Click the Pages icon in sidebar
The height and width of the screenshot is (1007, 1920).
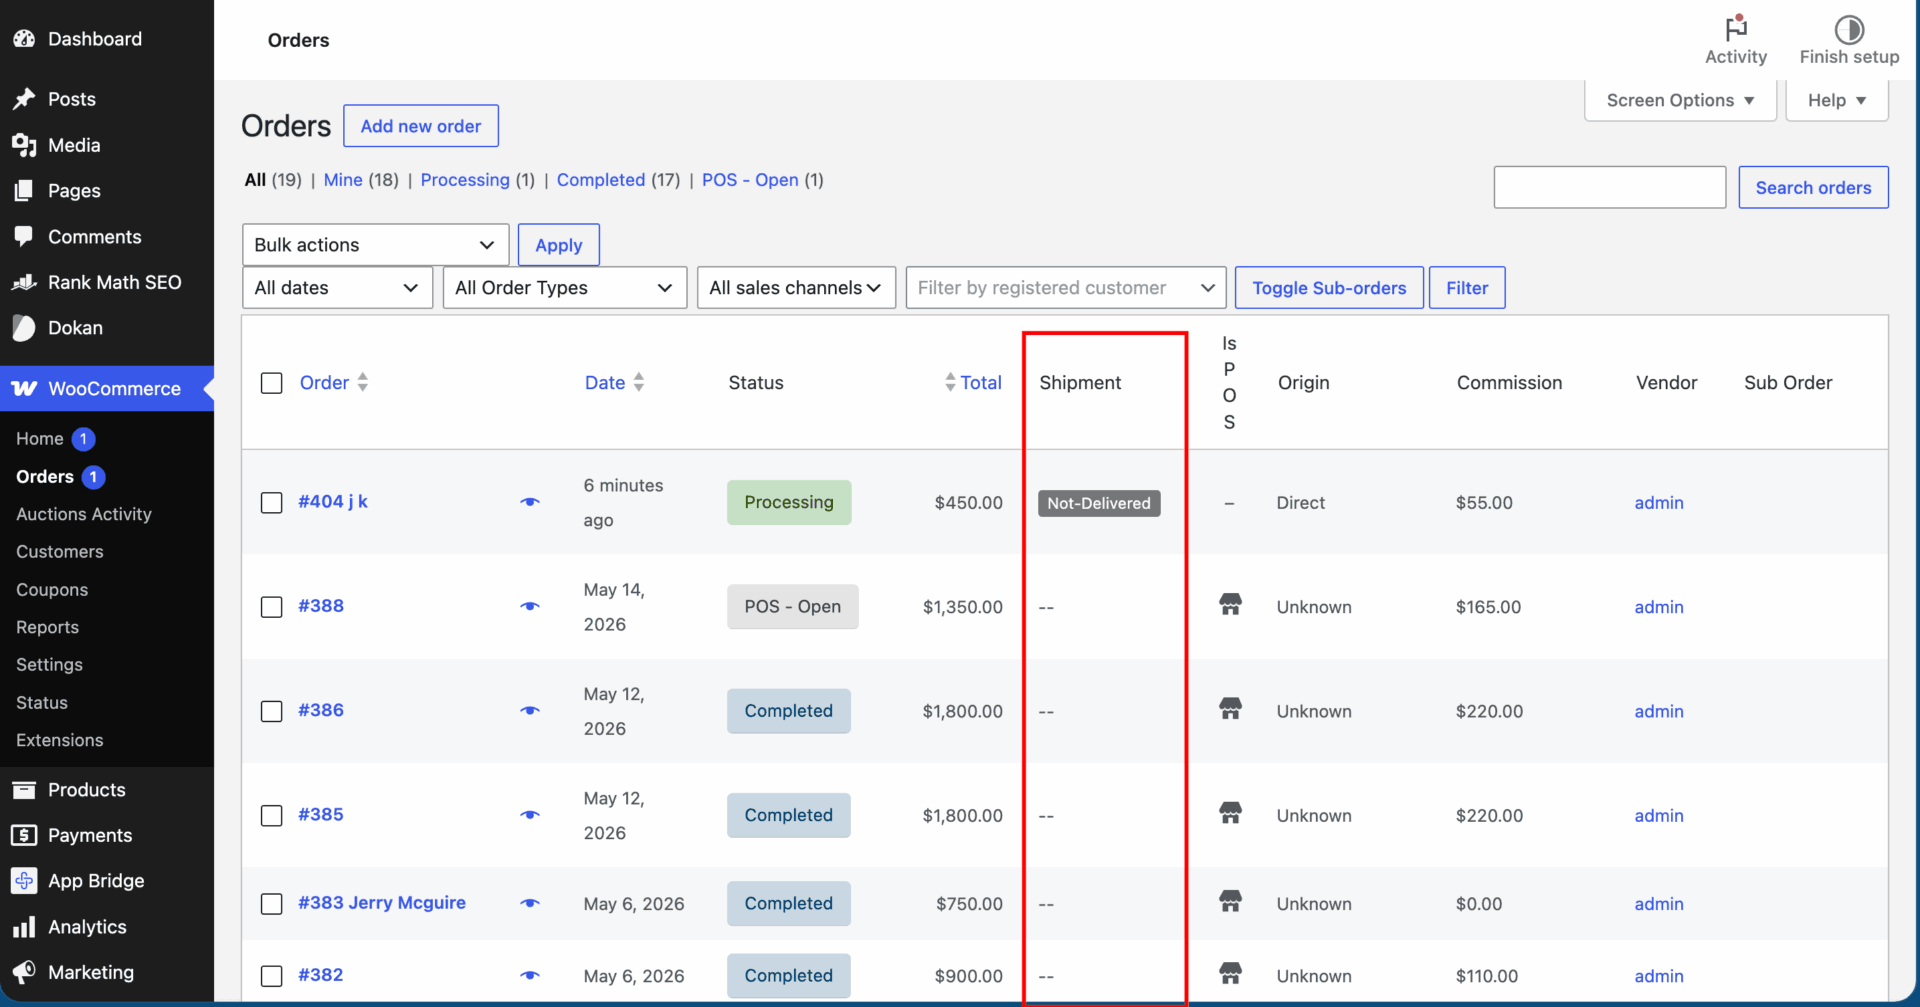tap(24, 190)
